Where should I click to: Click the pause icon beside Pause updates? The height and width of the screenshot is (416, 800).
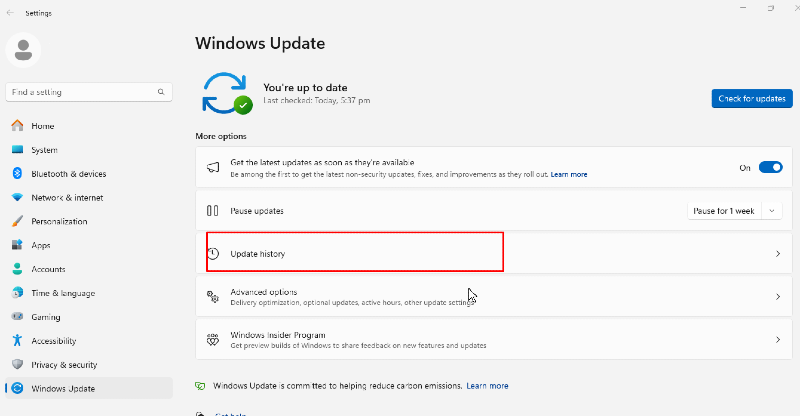point(213,210)
